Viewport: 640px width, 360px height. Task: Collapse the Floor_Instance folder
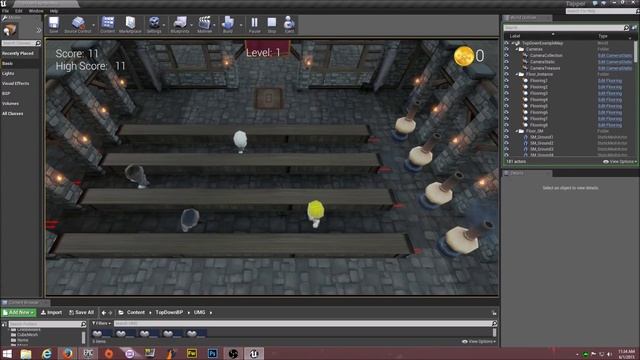coord(517,74)
